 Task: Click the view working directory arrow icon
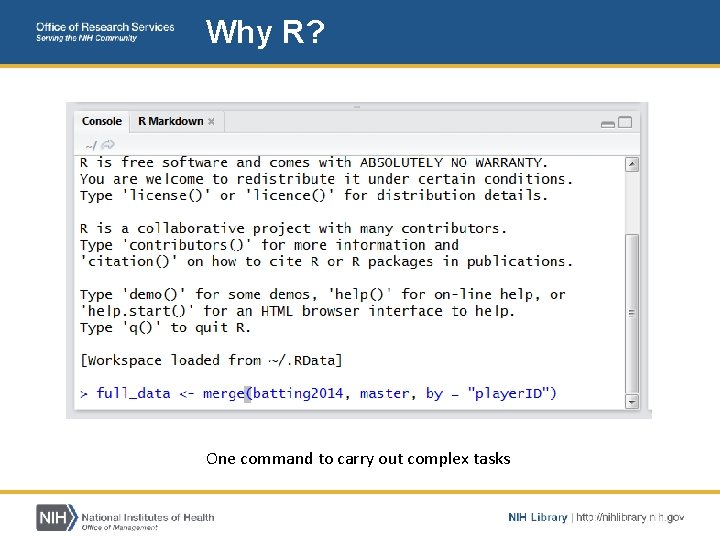(x=108, y=145)
